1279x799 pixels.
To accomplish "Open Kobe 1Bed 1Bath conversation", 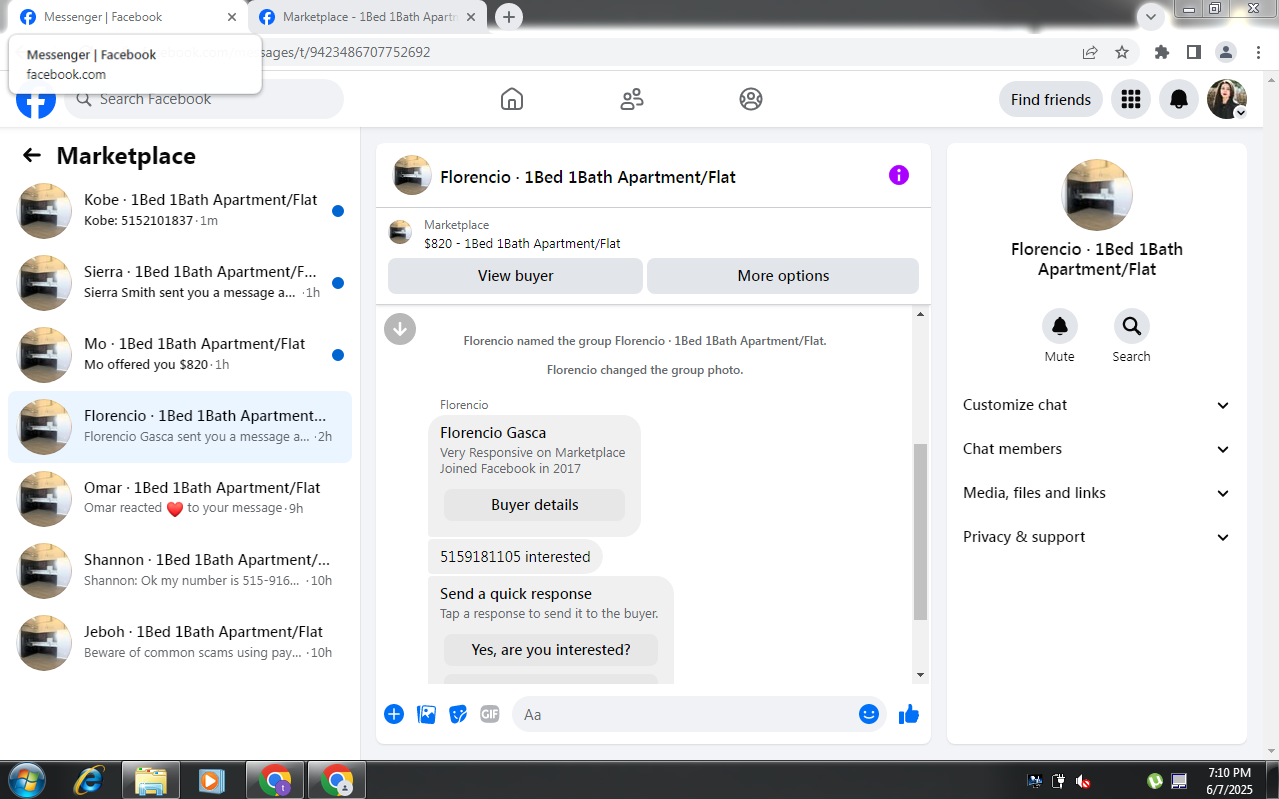I will [x=180, y=210].
